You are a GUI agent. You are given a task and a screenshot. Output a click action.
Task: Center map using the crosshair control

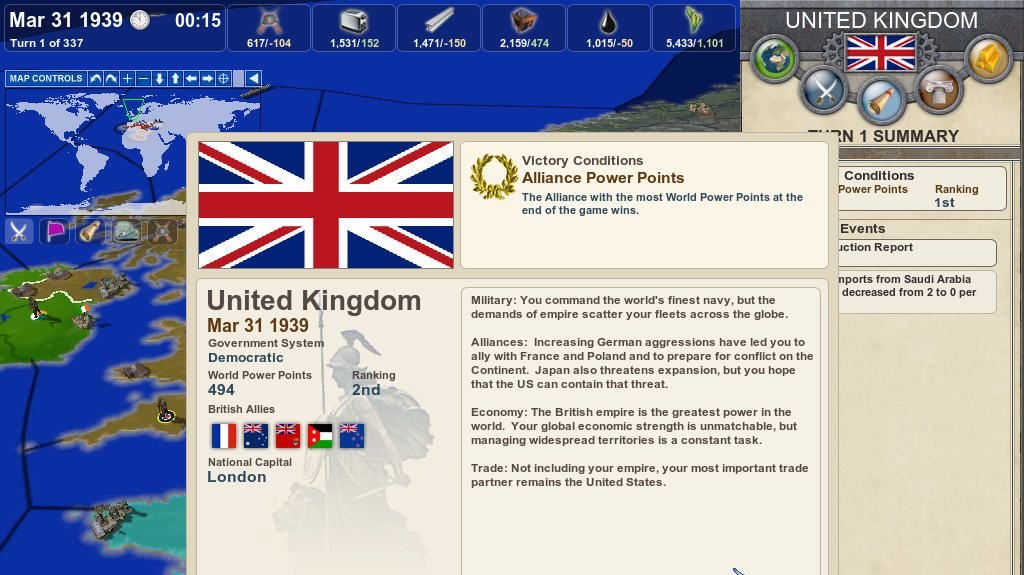click(223, 78)
